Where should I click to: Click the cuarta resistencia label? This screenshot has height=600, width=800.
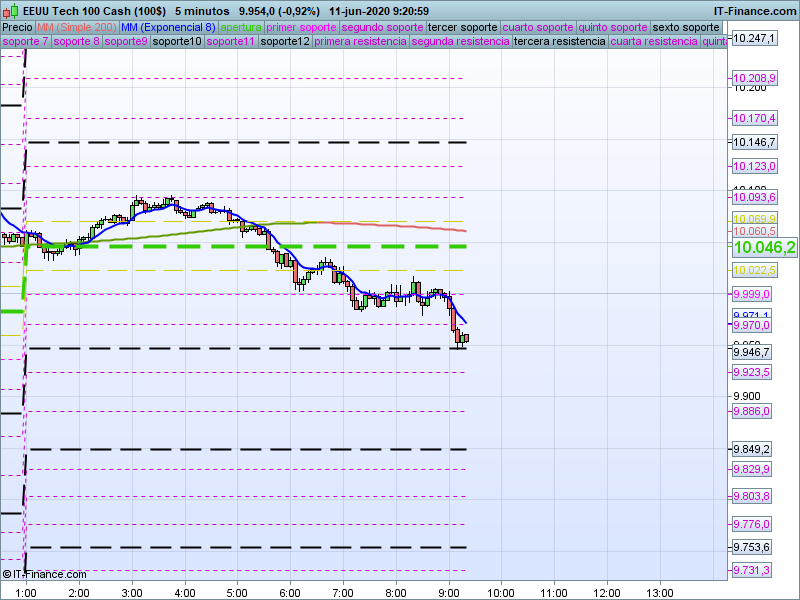tap(653, 42)
